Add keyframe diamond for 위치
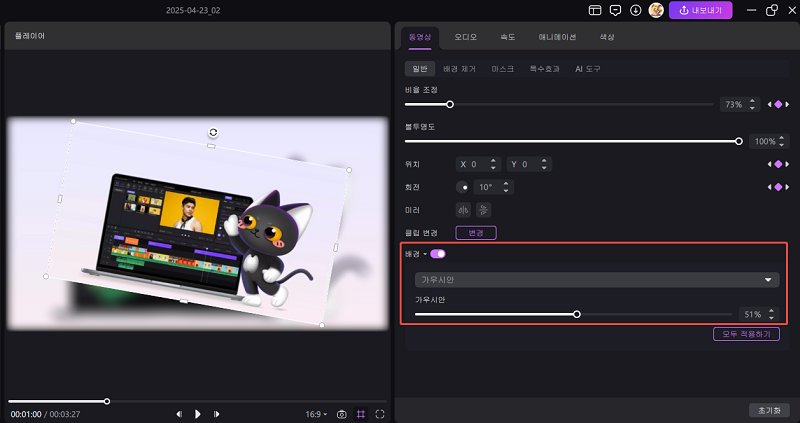 pyautogui.click(x=778, y=164)
